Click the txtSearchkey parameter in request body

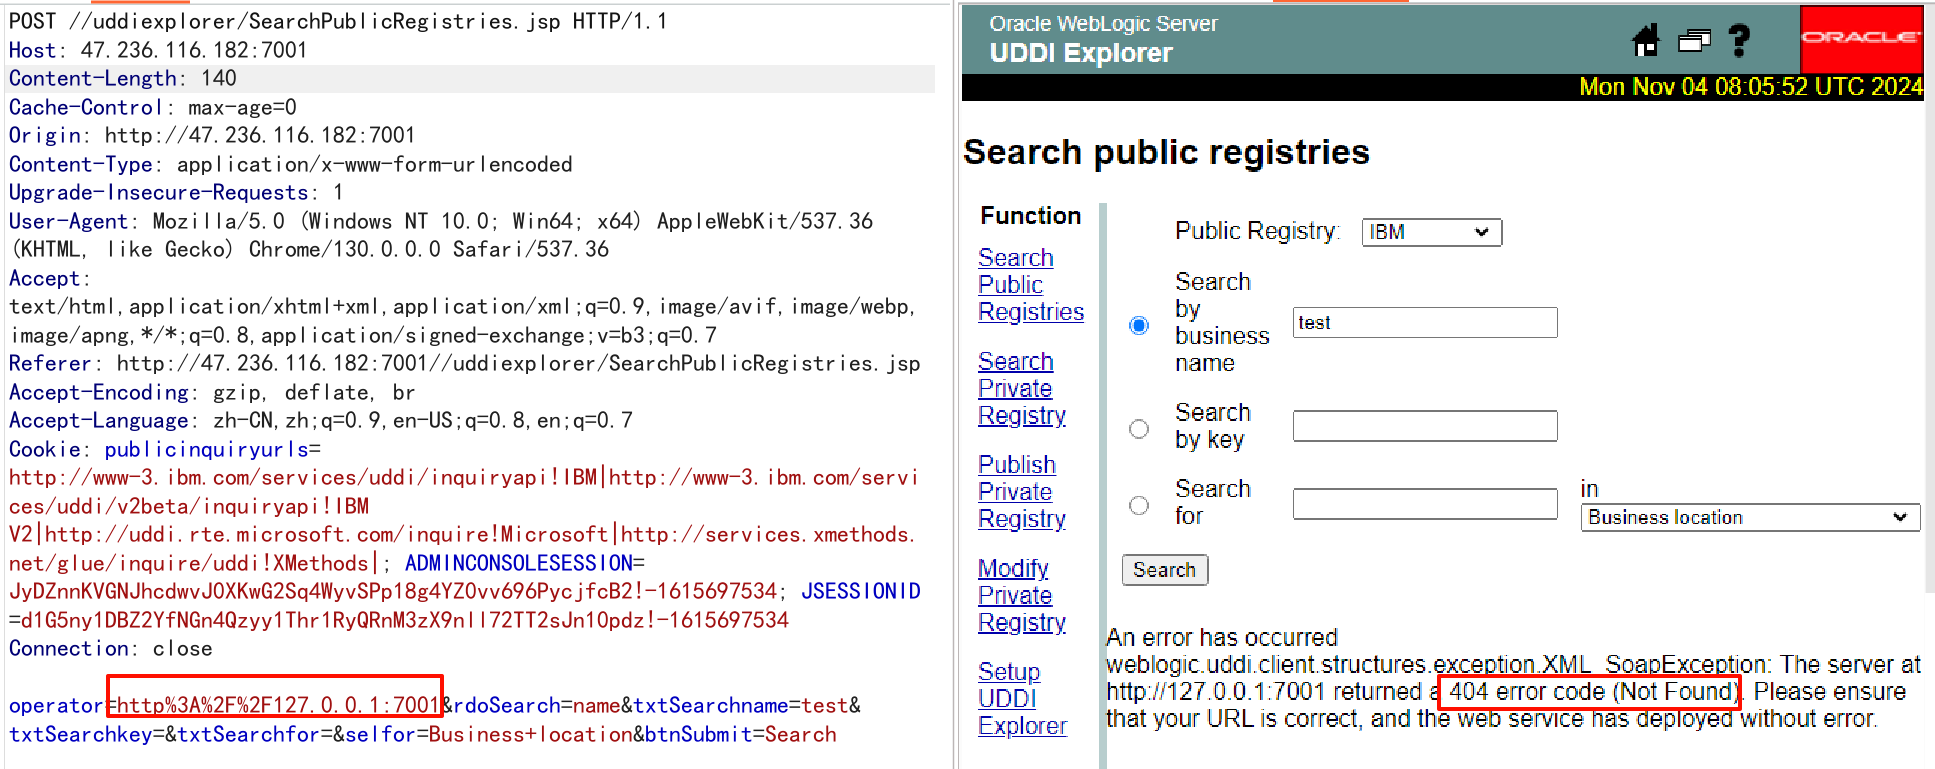pos(86,735)
